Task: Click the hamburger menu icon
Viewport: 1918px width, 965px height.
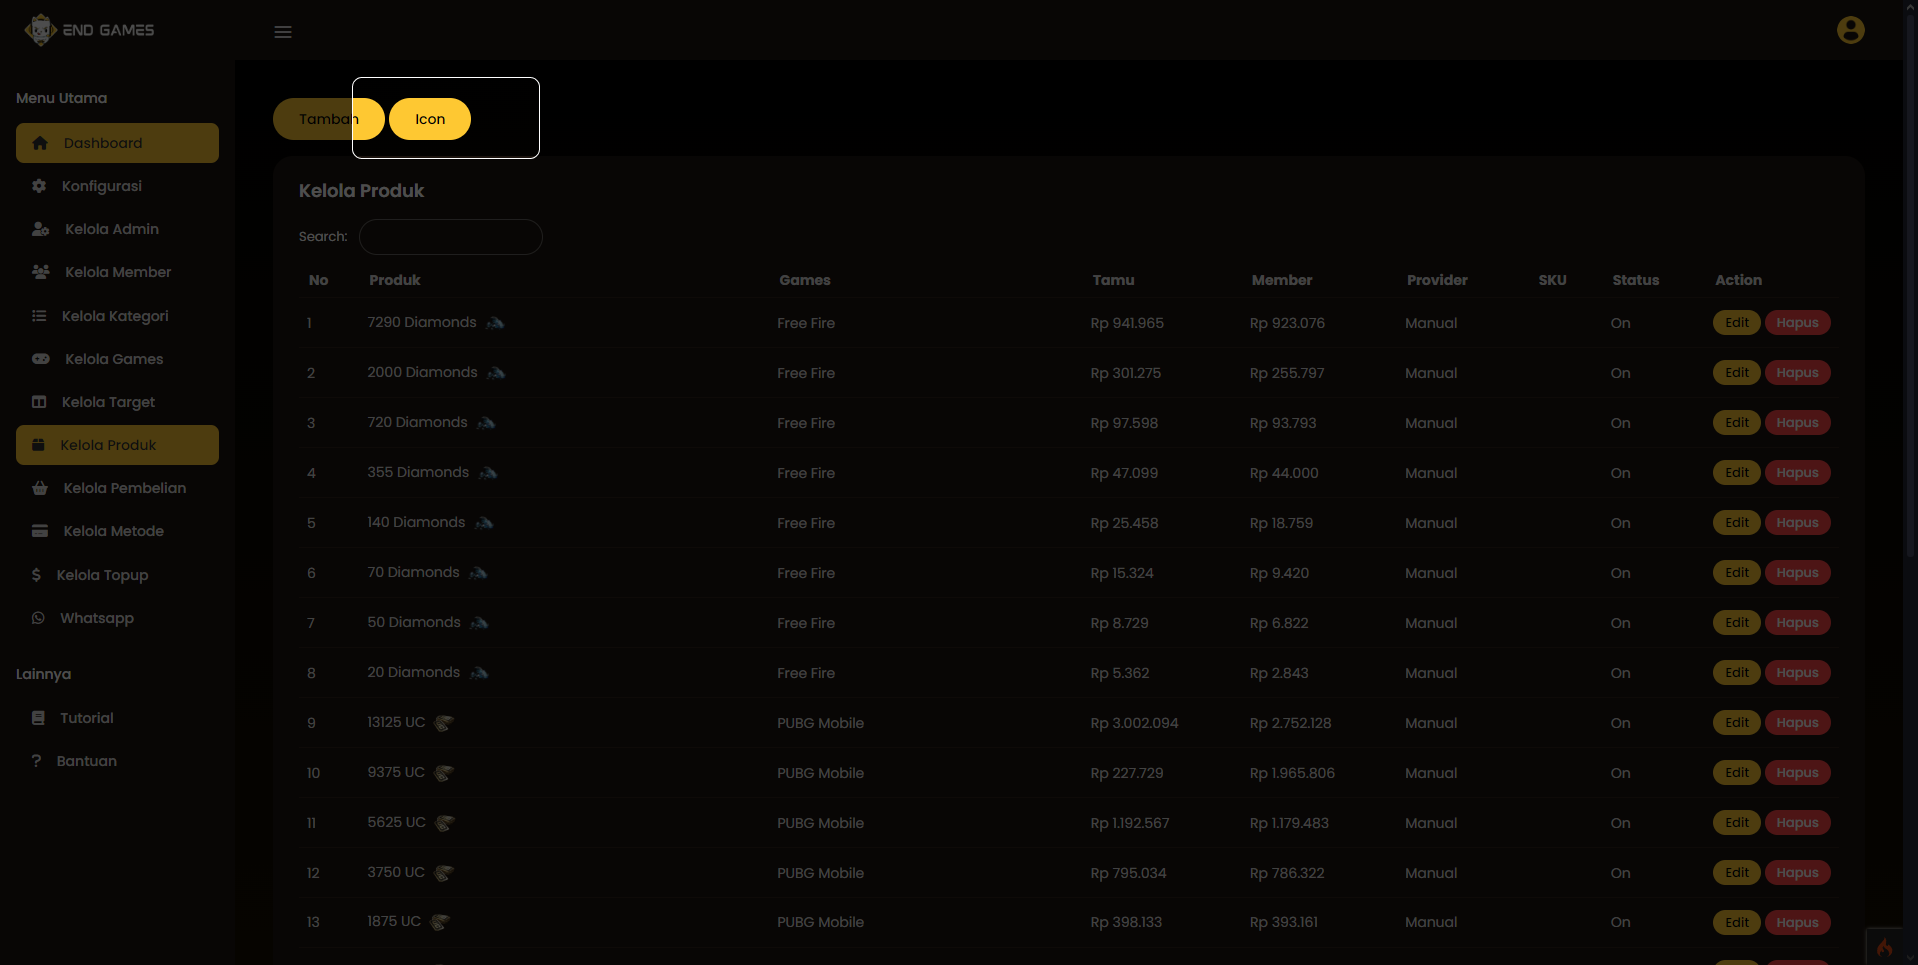Action: (283, 32)
